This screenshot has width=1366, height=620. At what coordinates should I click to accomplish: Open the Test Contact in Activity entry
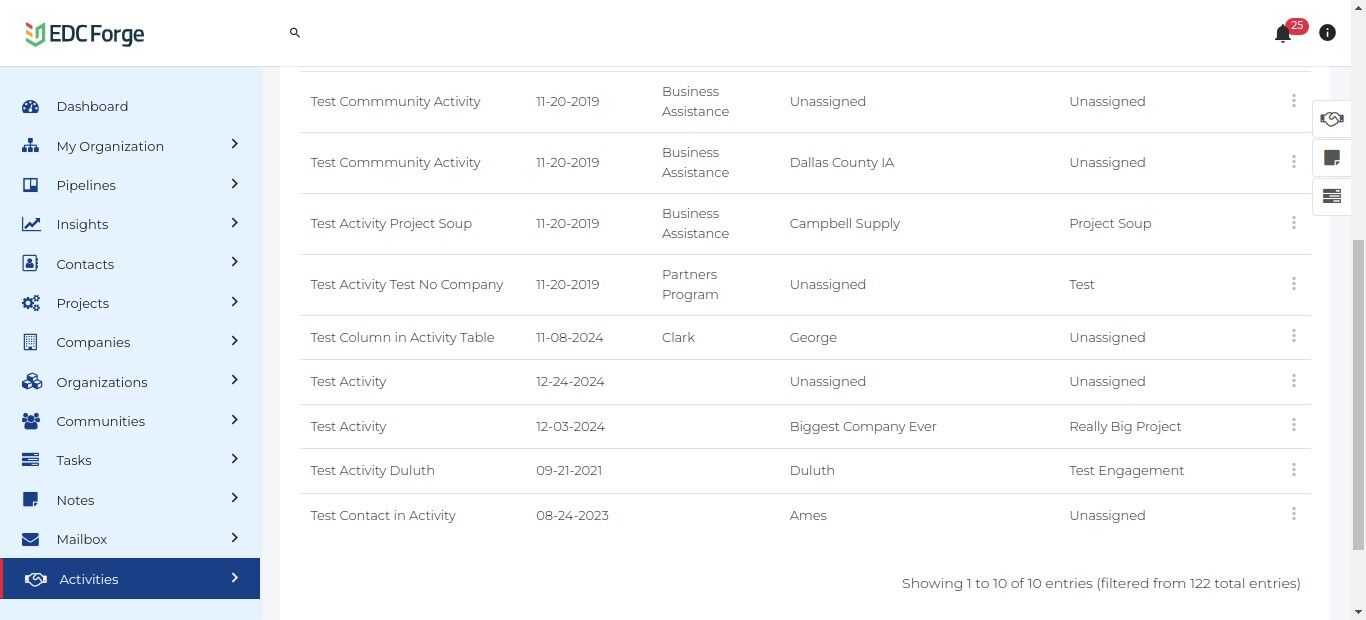click(x=383, y=516)
